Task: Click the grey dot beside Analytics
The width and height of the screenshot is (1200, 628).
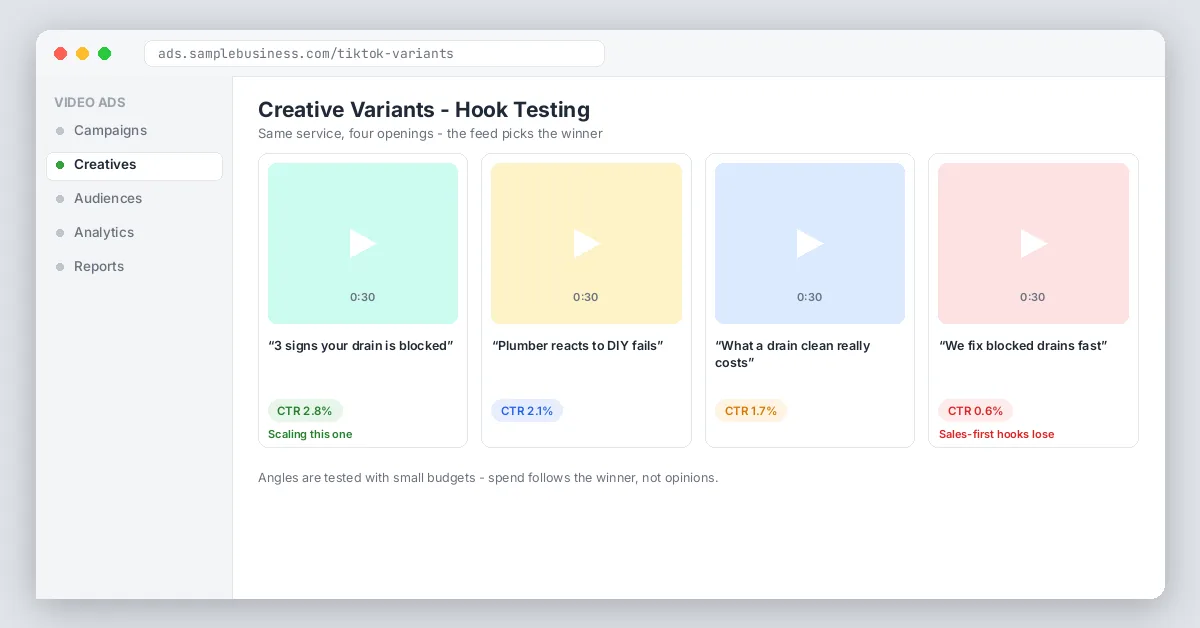Action: point(60,233)
